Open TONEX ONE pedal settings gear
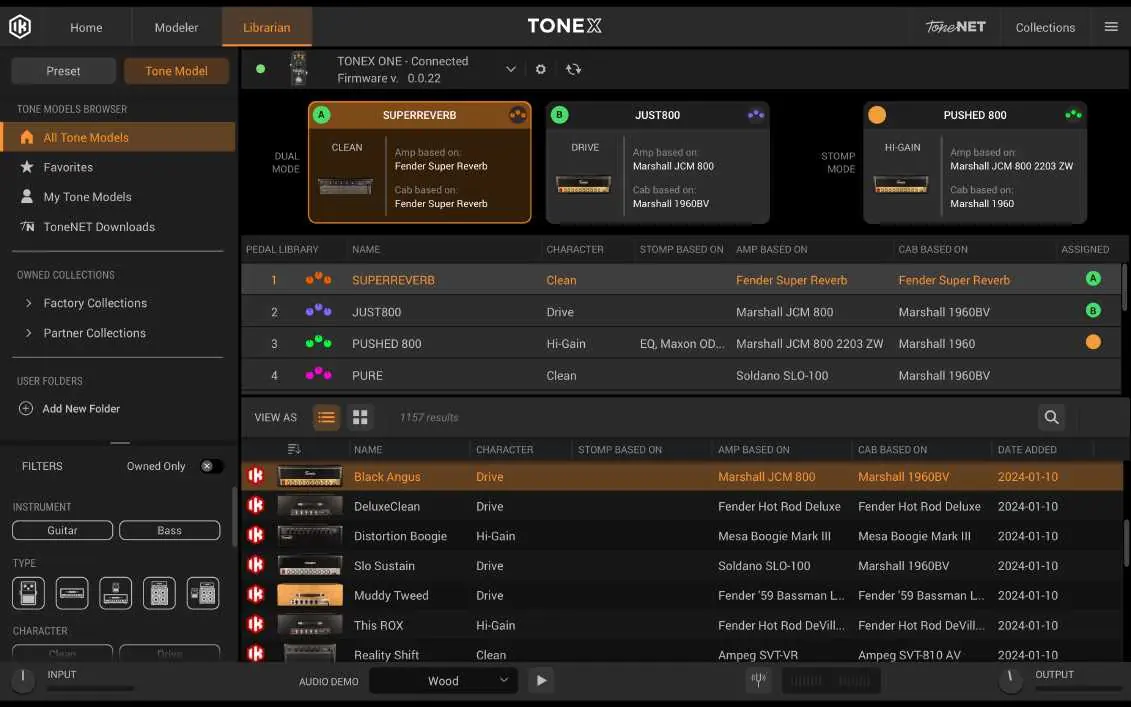The image size is (1131, 707). click(540, 69)
